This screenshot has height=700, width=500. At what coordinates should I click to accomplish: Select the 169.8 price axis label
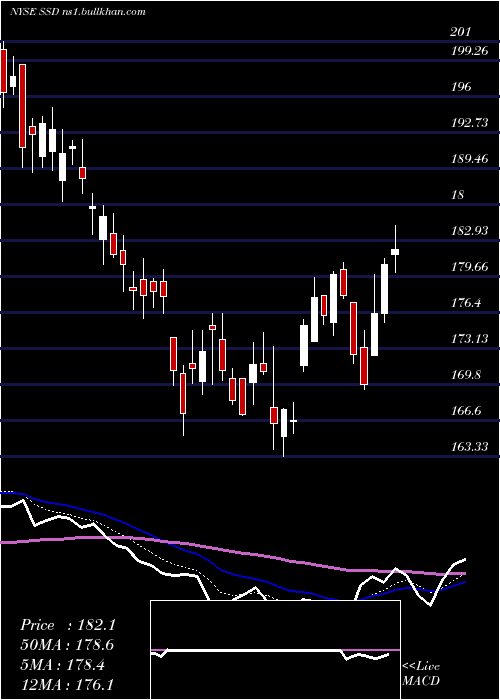466,375
